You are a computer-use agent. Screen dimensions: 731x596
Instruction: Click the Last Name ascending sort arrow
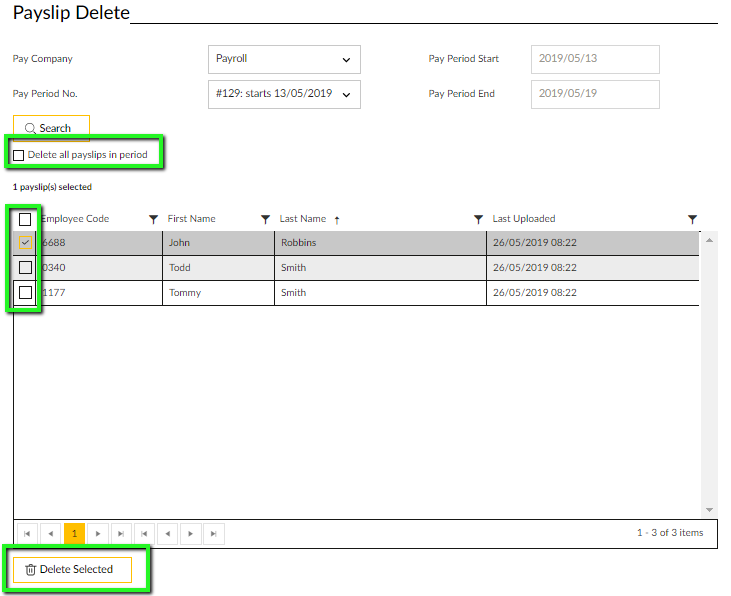tap(337, 220)
